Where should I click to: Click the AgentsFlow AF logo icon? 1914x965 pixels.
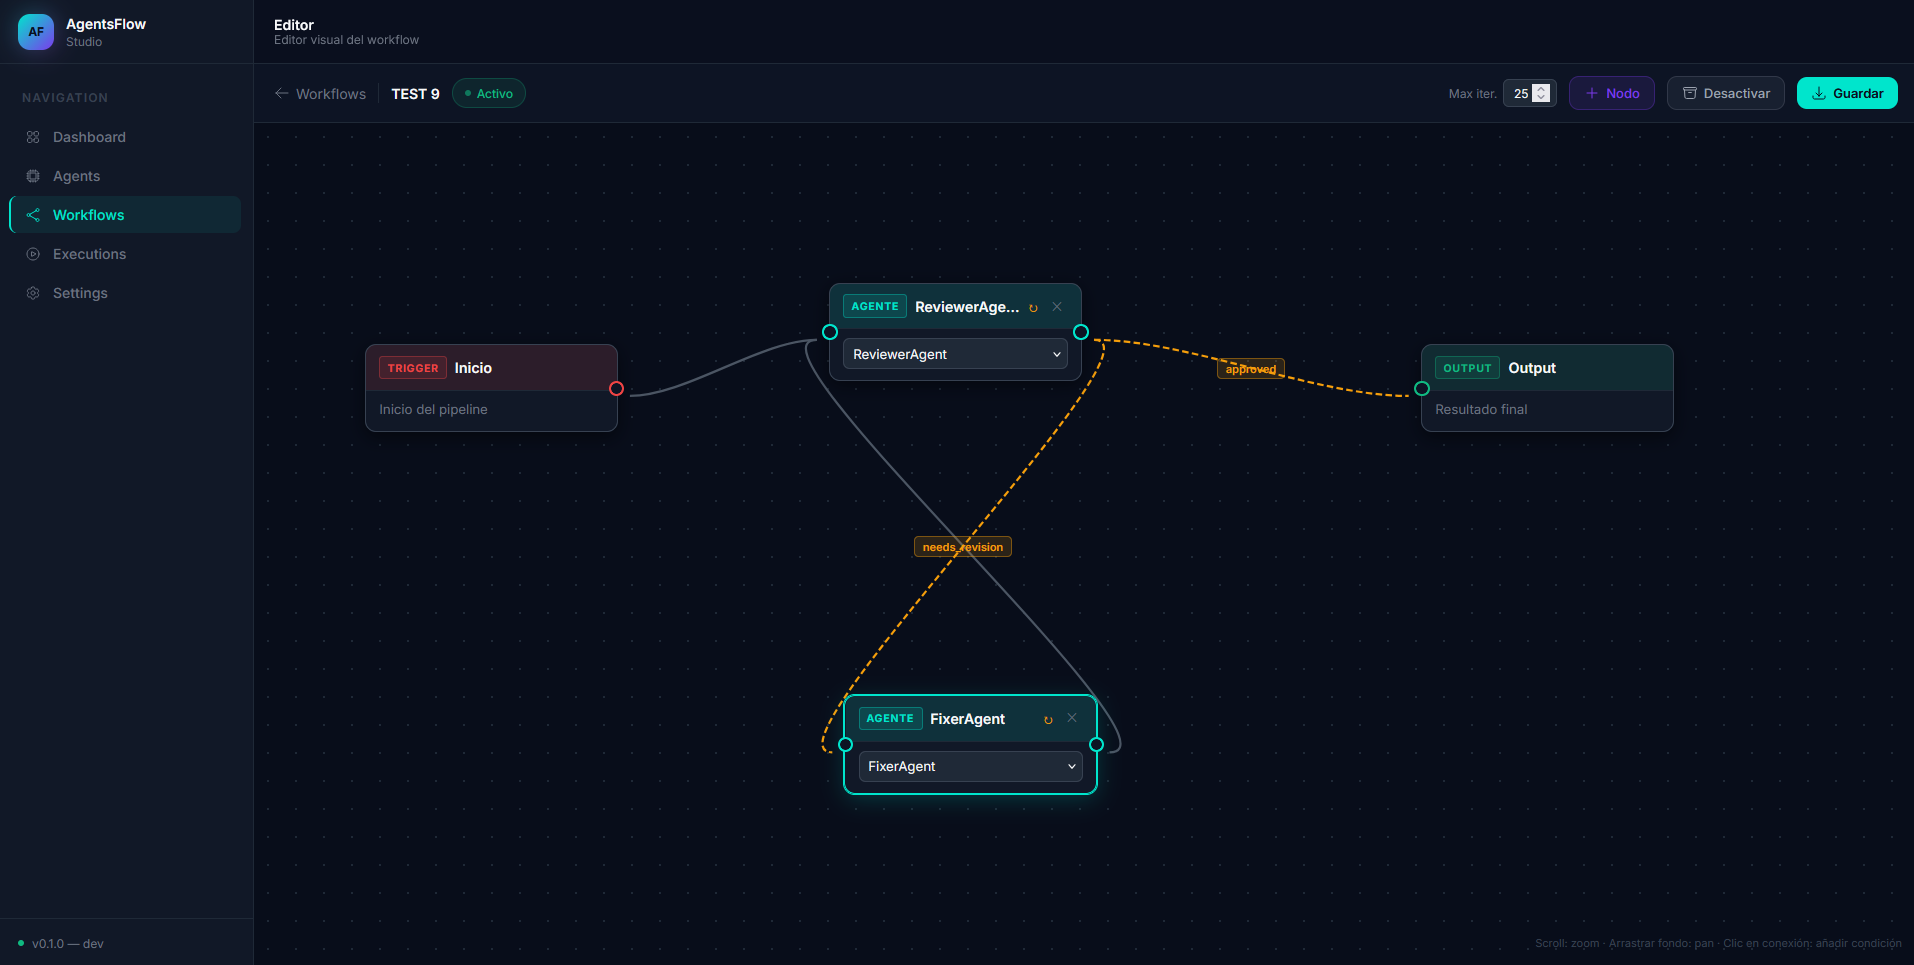coord(36,32)
